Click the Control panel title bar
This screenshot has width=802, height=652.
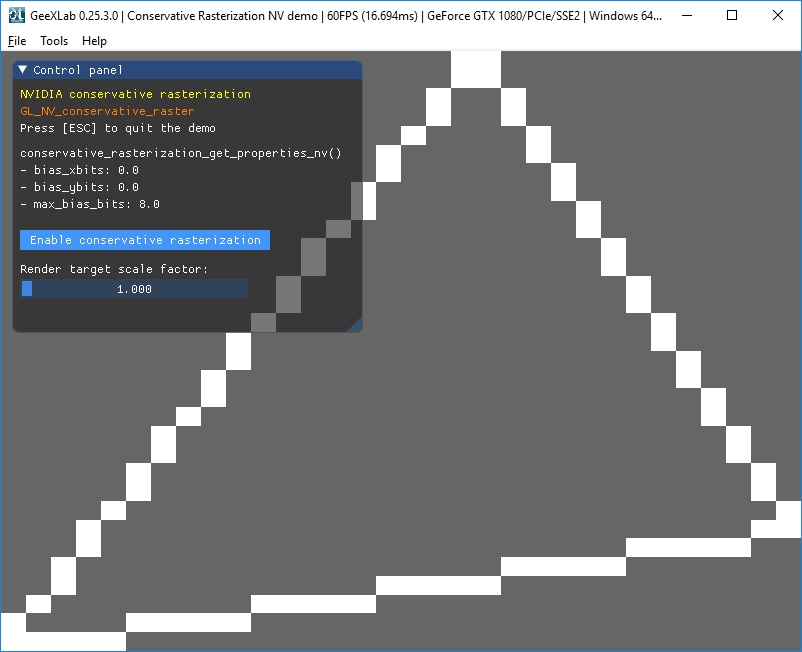[188, 70]
